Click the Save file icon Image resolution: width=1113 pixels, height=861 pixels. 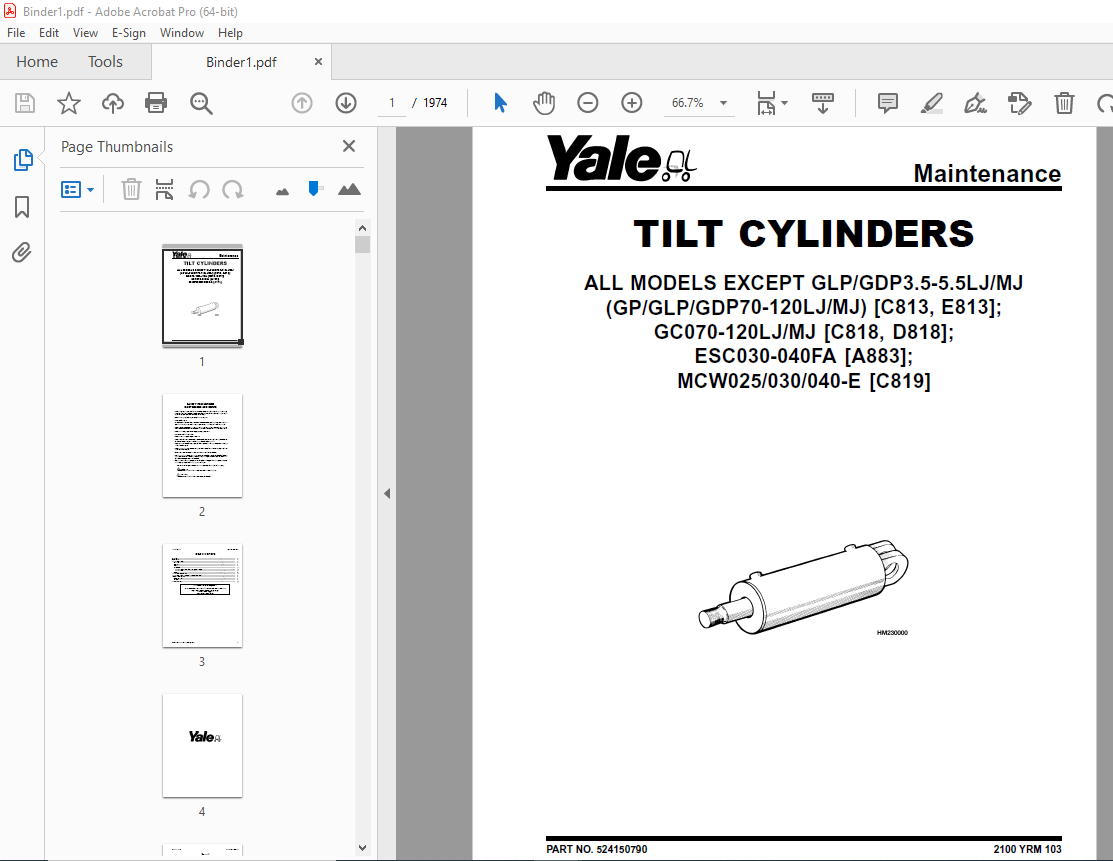click(x=25, y=103)
